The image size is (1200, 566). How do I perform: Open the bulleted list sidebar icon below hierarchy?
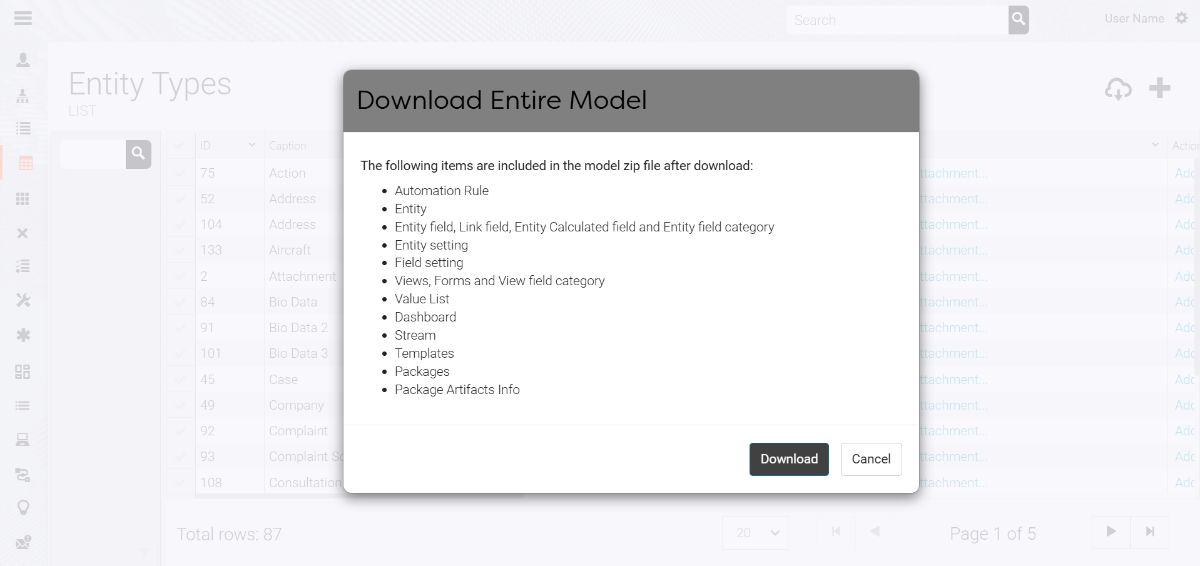(x=23, y=128)
